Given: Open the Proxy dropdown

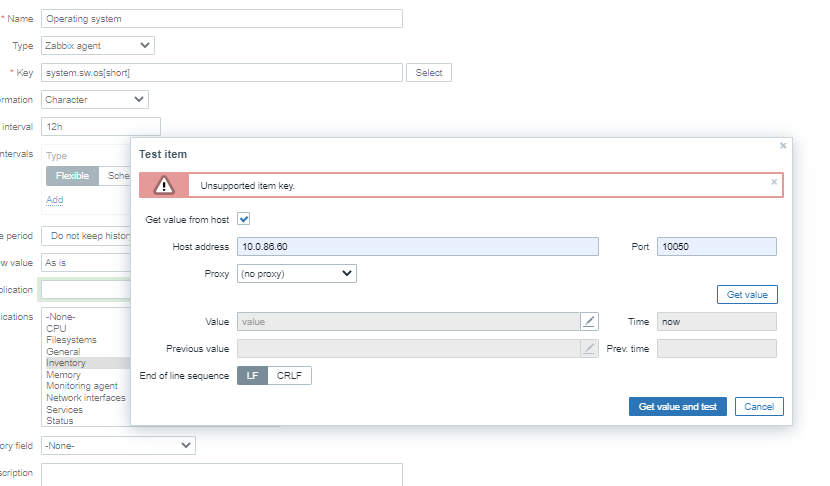Looking at the screenshot, I should click(297, 273).
